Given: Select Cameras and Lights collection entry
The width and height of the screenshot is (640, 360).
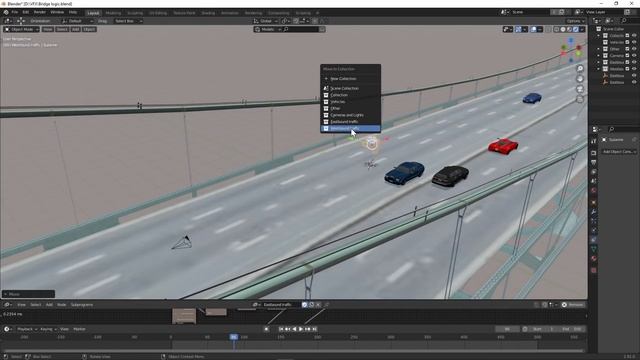Looking at the screenshot, I should 351,115.
